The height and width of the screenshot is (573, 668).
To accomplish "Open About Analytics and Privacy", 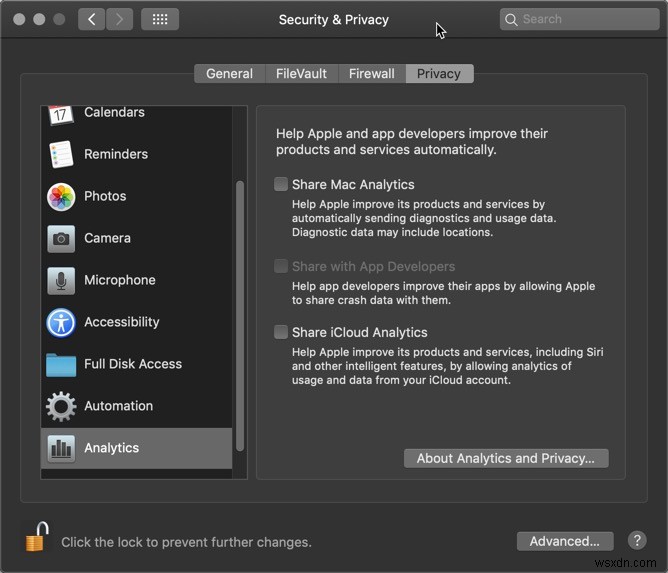I will tap(506, 458).
